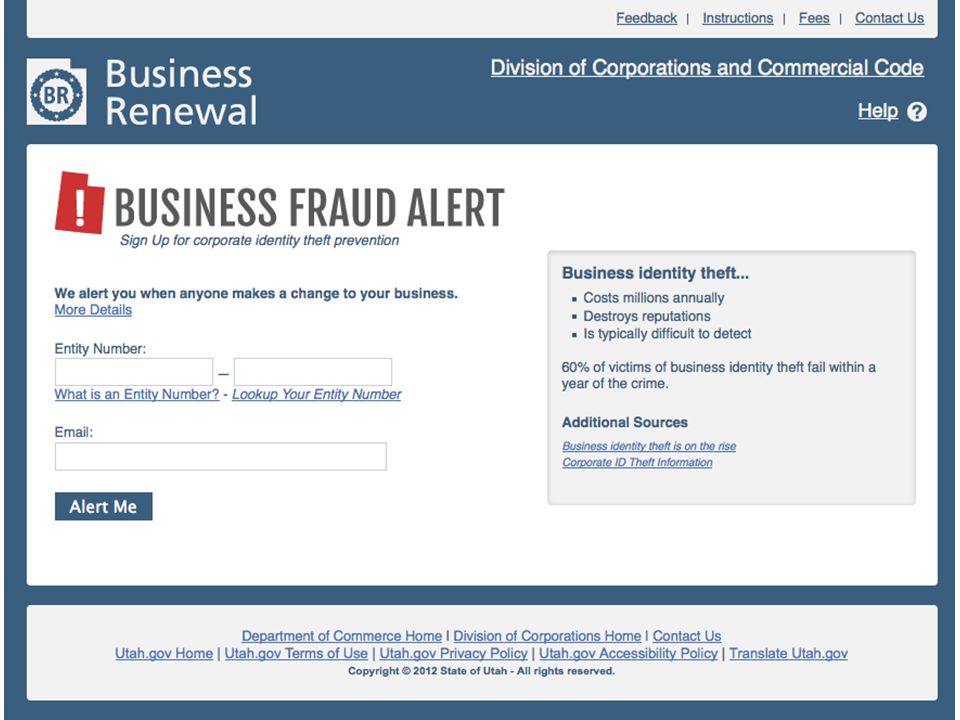Submit with the Alert Me button

click(x=103, y=506)
